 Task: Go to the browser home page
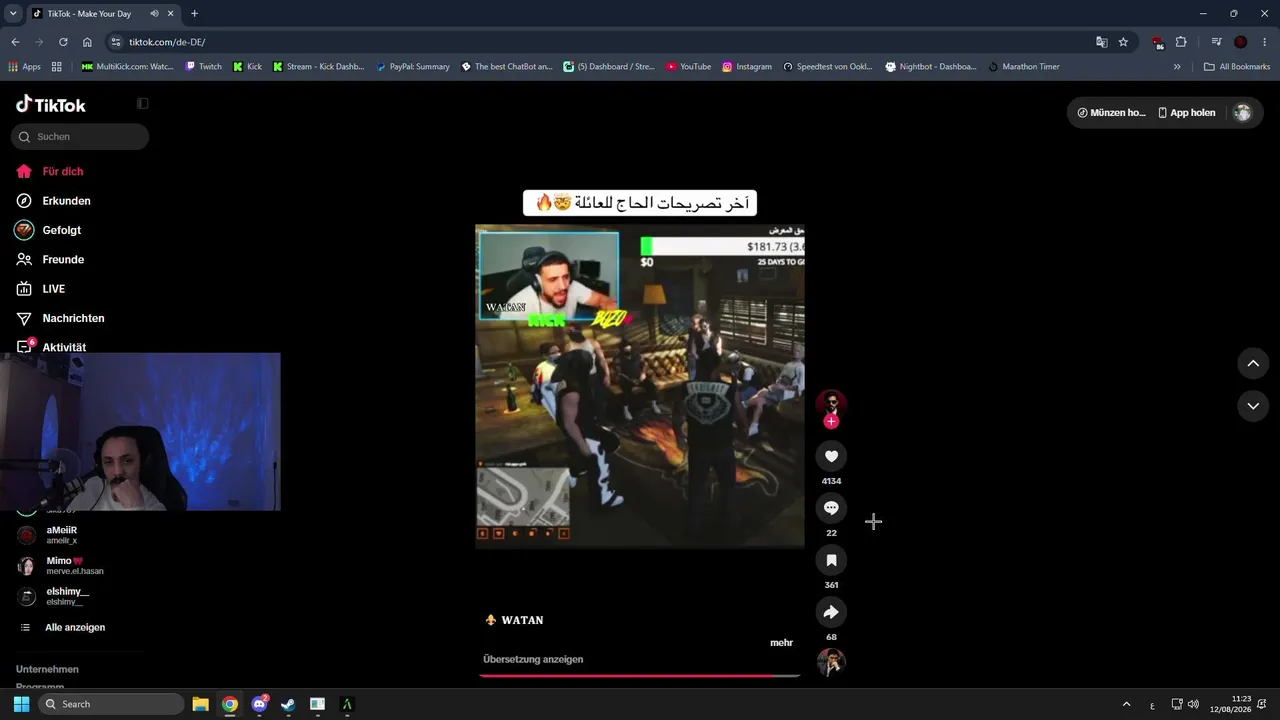click(x=87, y=42)
